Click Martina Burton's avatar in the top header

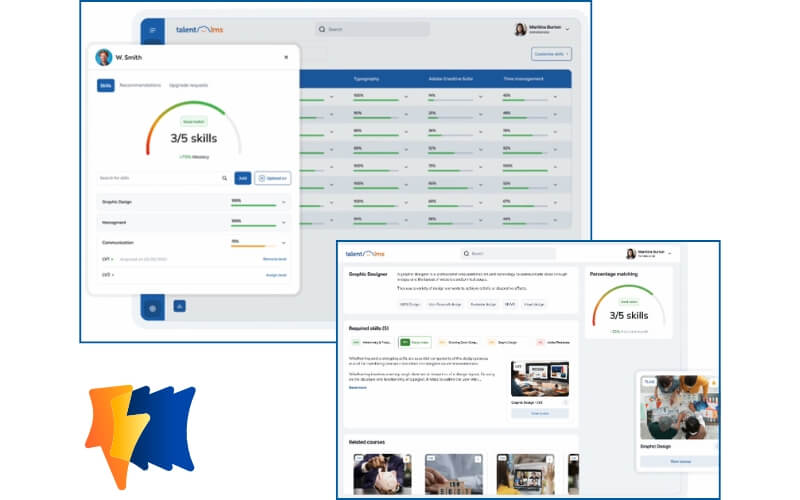tap(521, 30)
